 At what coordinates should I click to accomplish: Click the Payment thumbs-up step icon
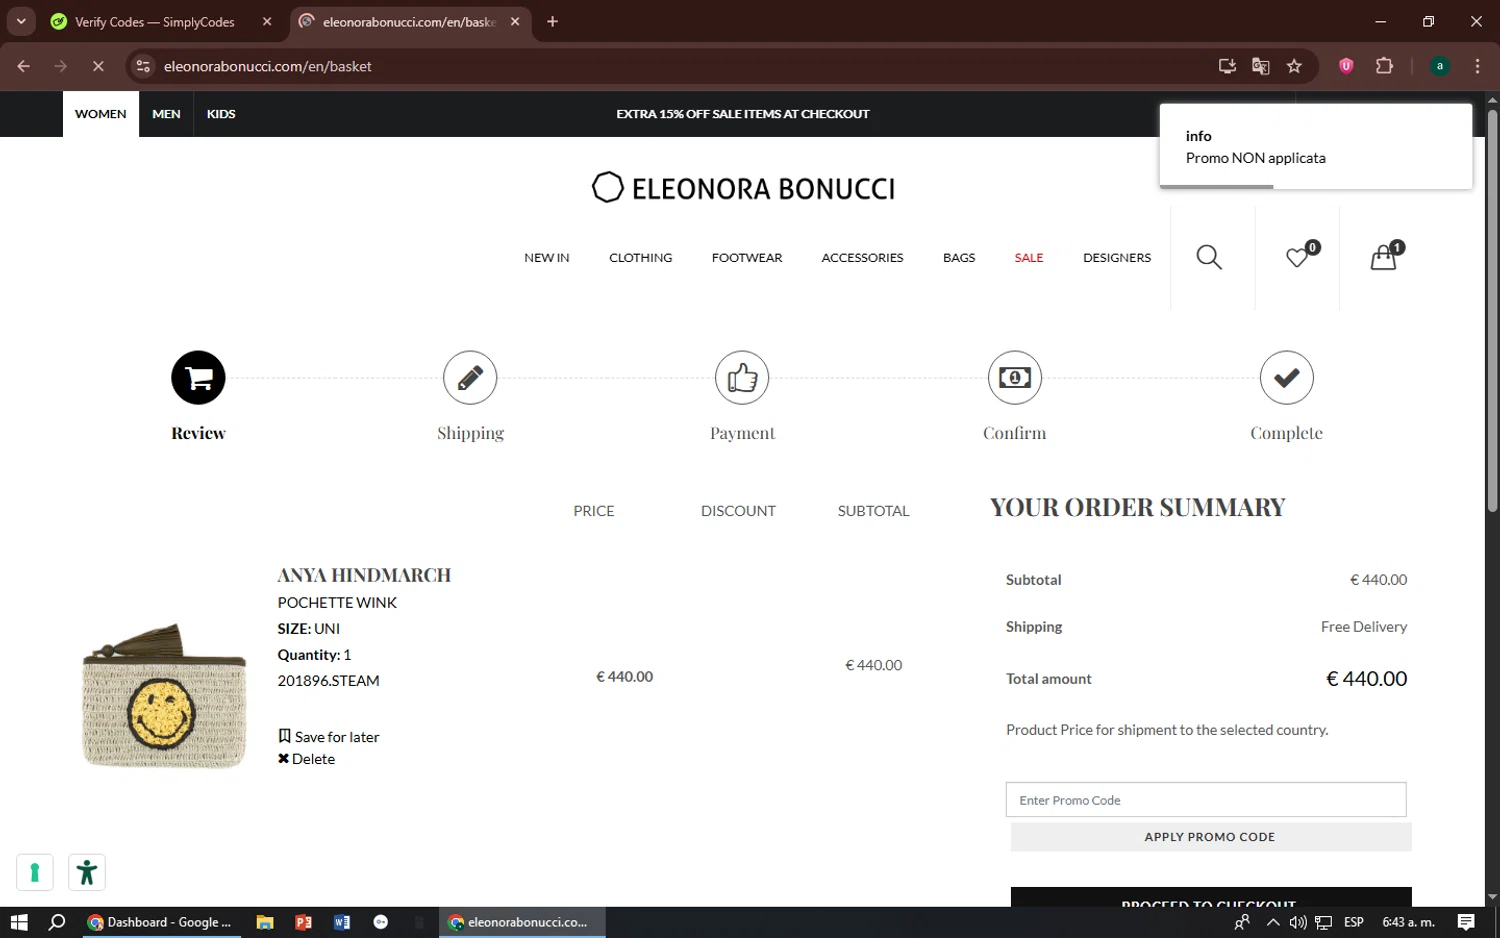(742, 378)
